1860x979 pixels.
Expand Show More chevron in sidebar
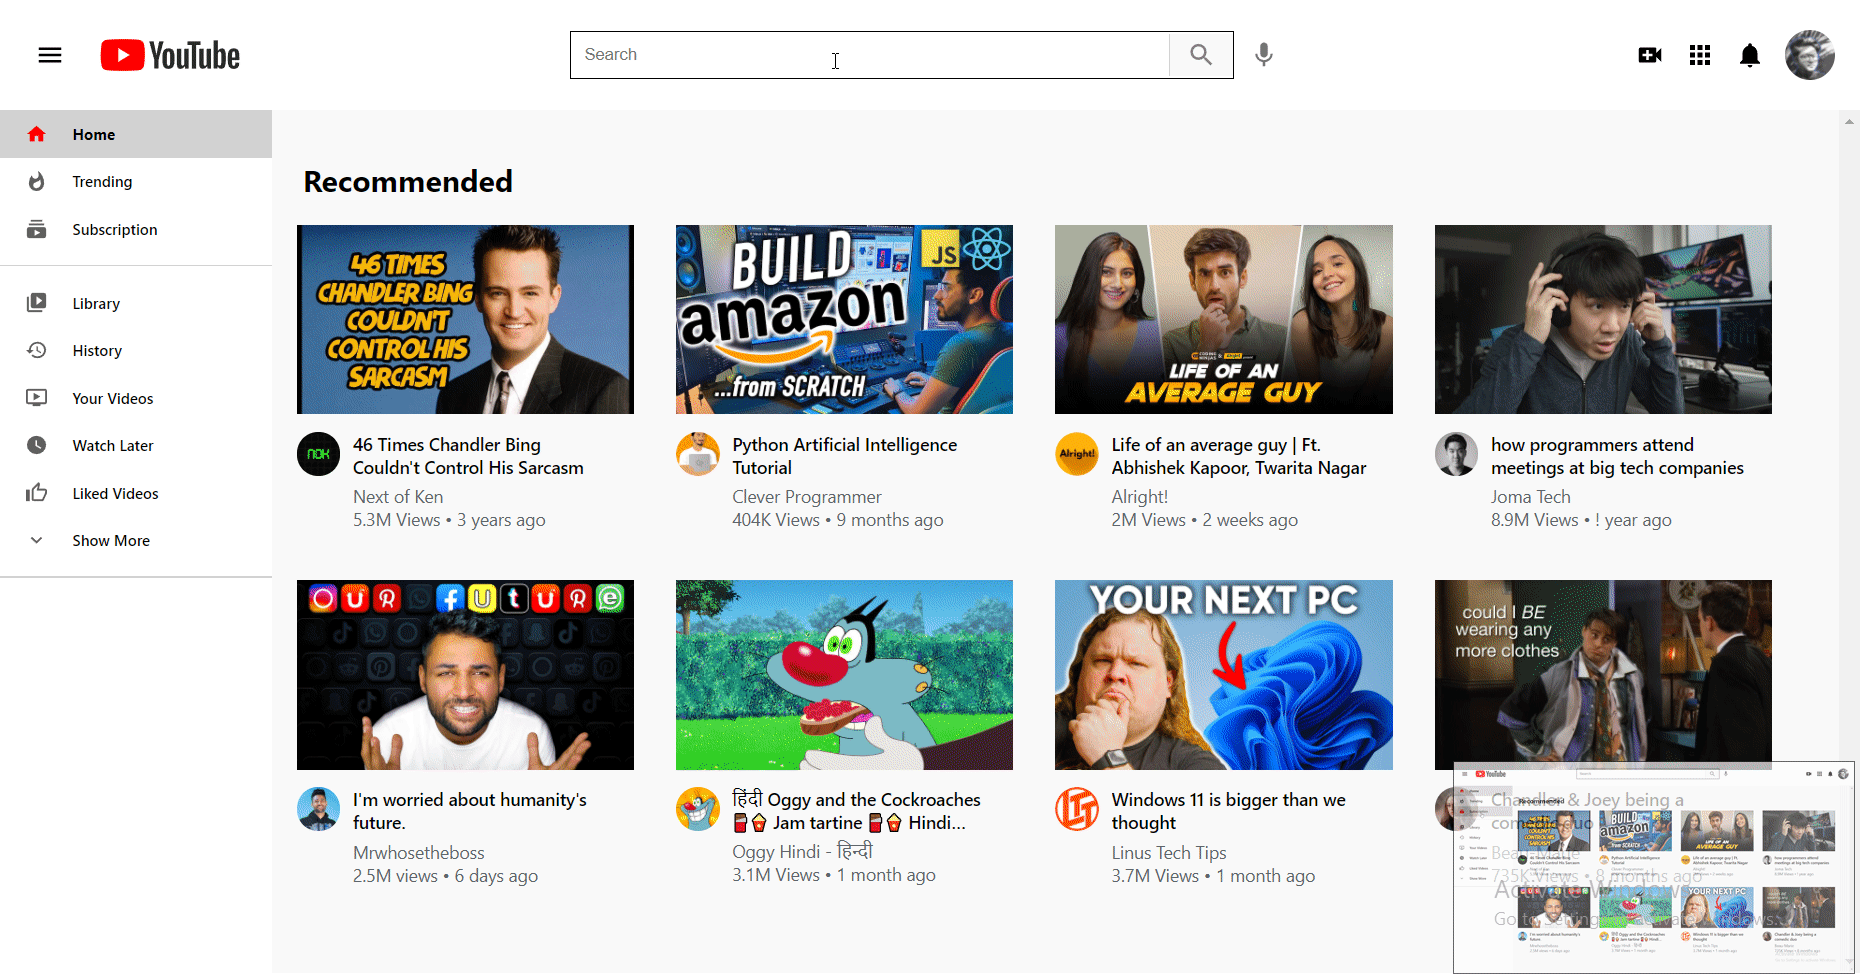click(37, 540)
